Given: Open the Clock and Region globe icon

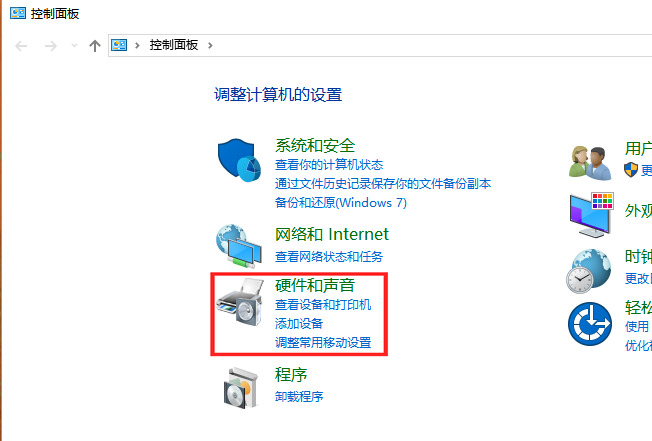Looking at the screenshot, I should [x=588, y=271].
